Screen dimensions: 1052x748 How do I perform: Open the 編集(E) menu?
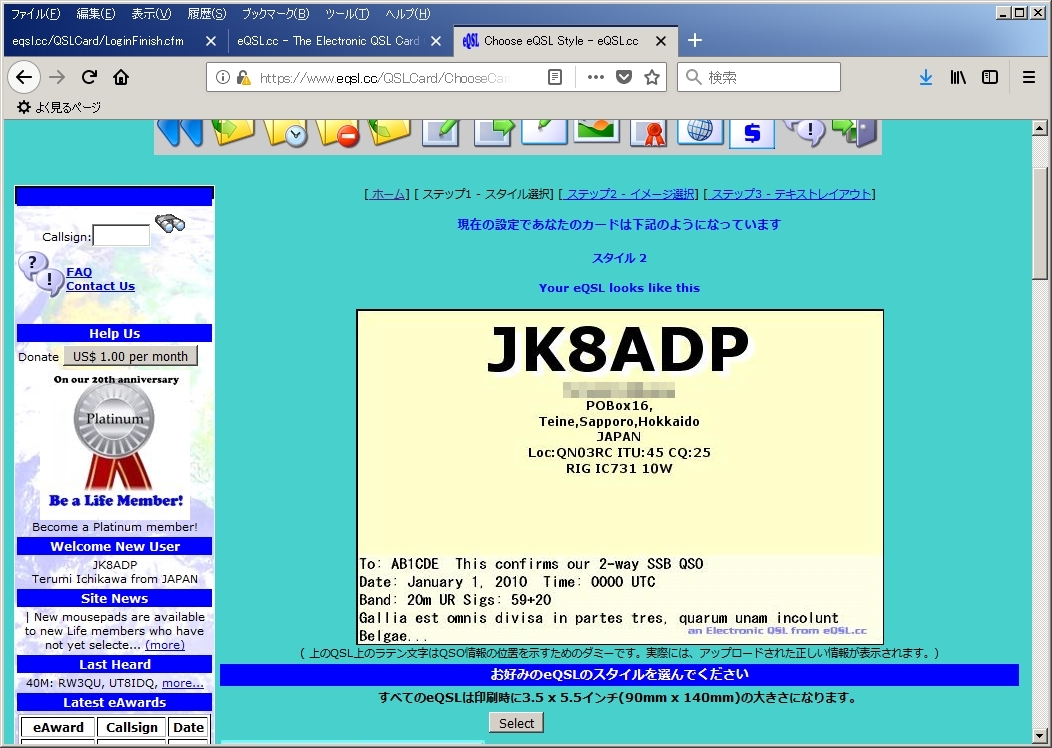[x=96, y=13]
